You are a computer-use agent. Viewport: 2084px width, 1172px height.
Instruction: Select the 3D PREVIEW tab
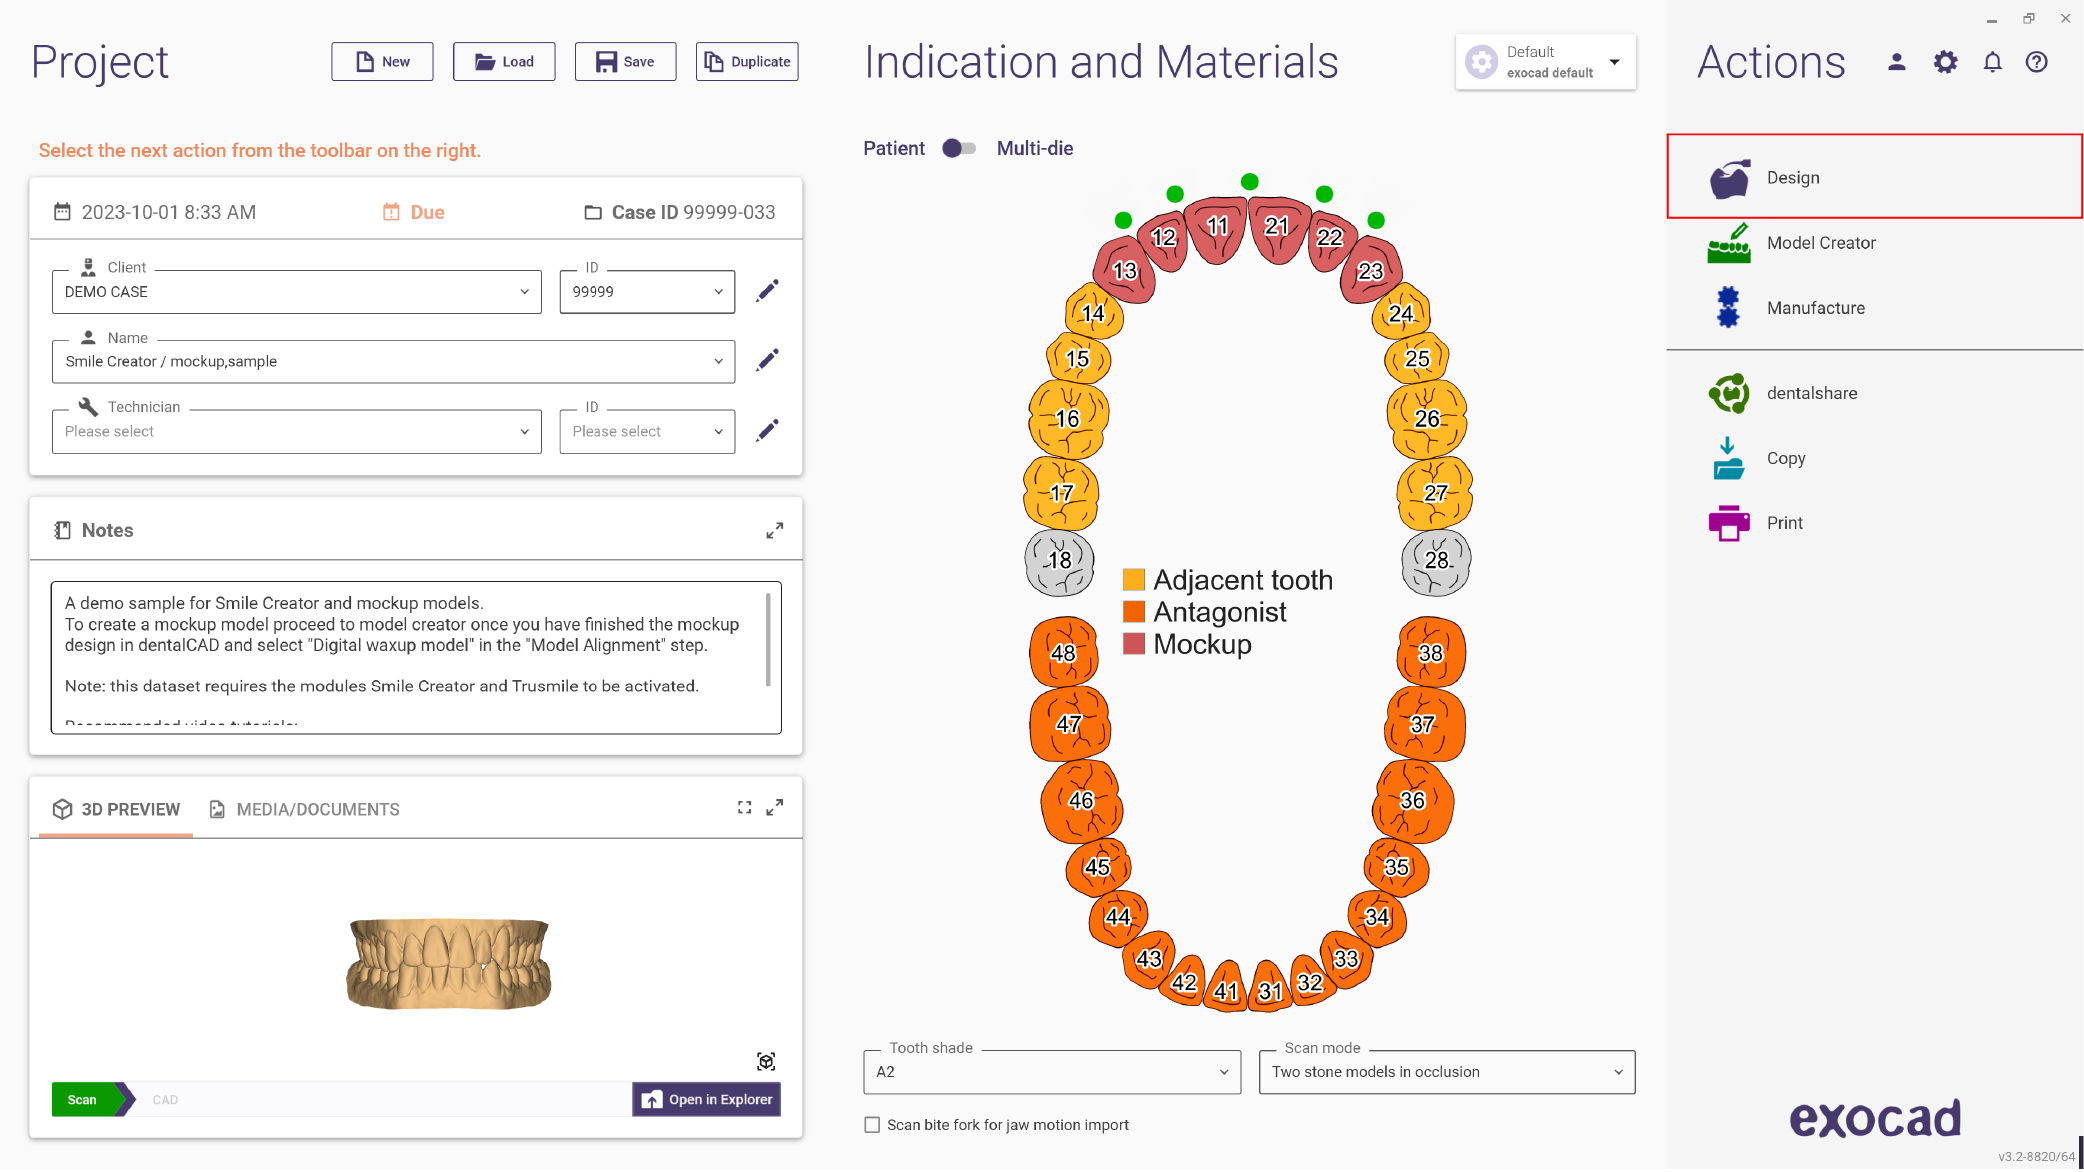(116, 809)
